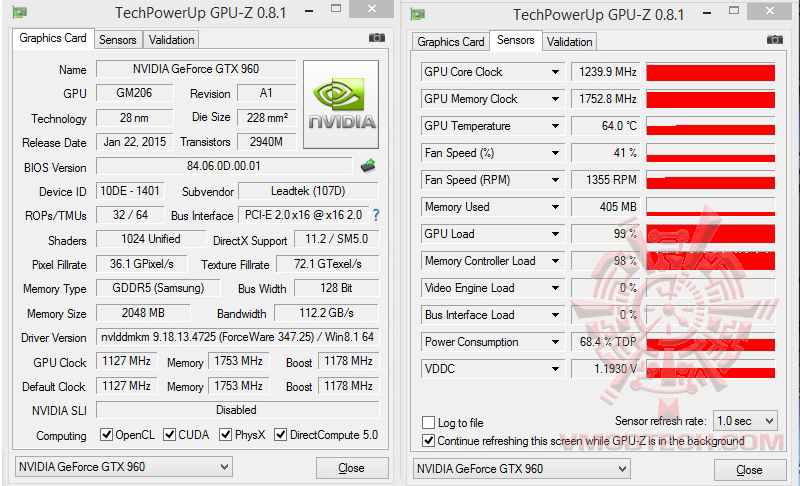Click the 64.0 °C temperature value
The height and width of the screenshot is (486, 800).
click(x=606, y=126)
